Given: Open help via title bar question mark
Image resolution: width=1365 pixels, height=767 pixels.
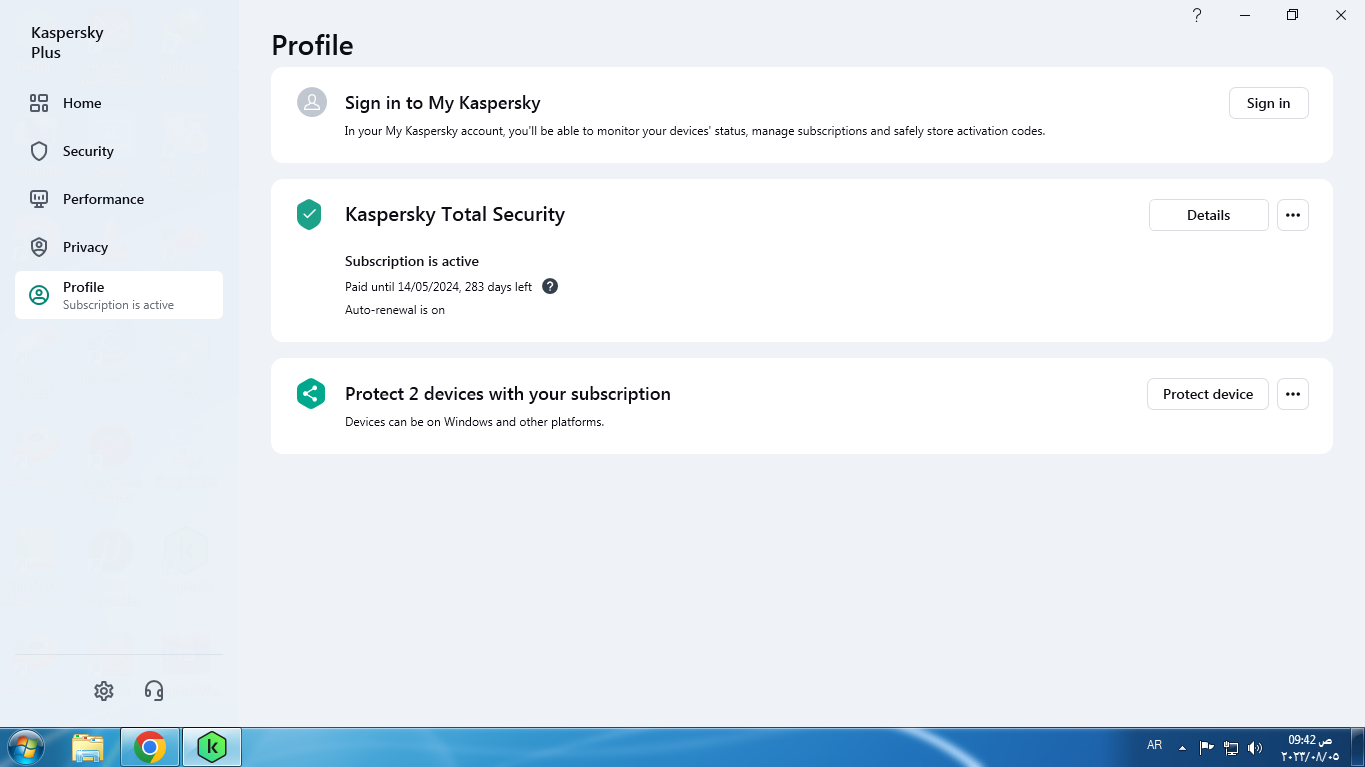Looking at the screenshot, I should [1196, 15].
